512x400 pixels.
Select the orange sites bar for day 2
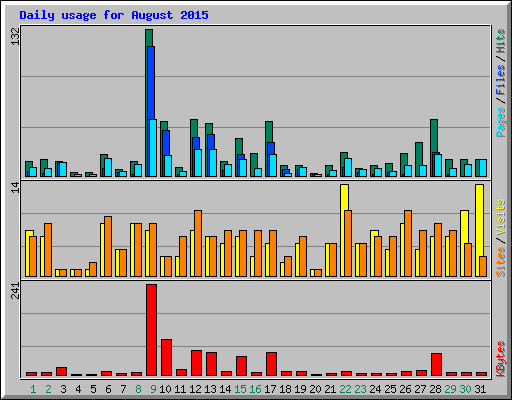48,250
